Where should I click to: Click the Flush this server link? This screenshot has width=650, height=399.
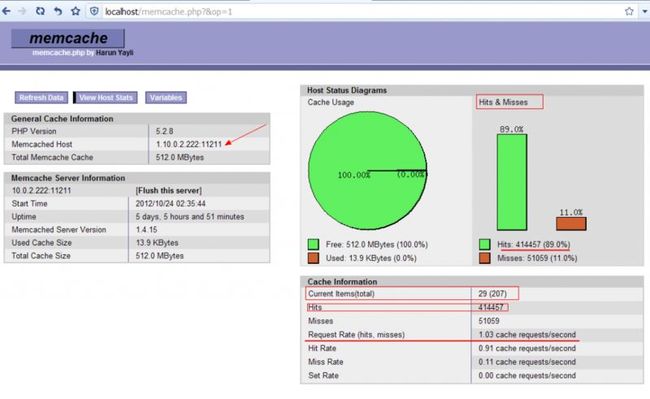(169, 191)
